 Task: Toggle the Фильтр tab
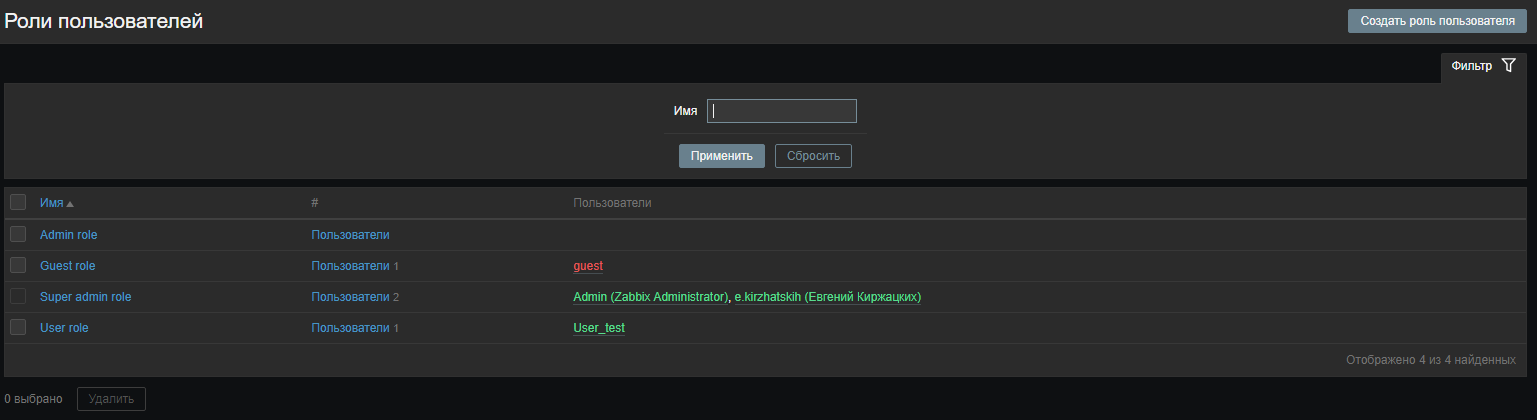pyautogui.click(x=1471, y=66)
